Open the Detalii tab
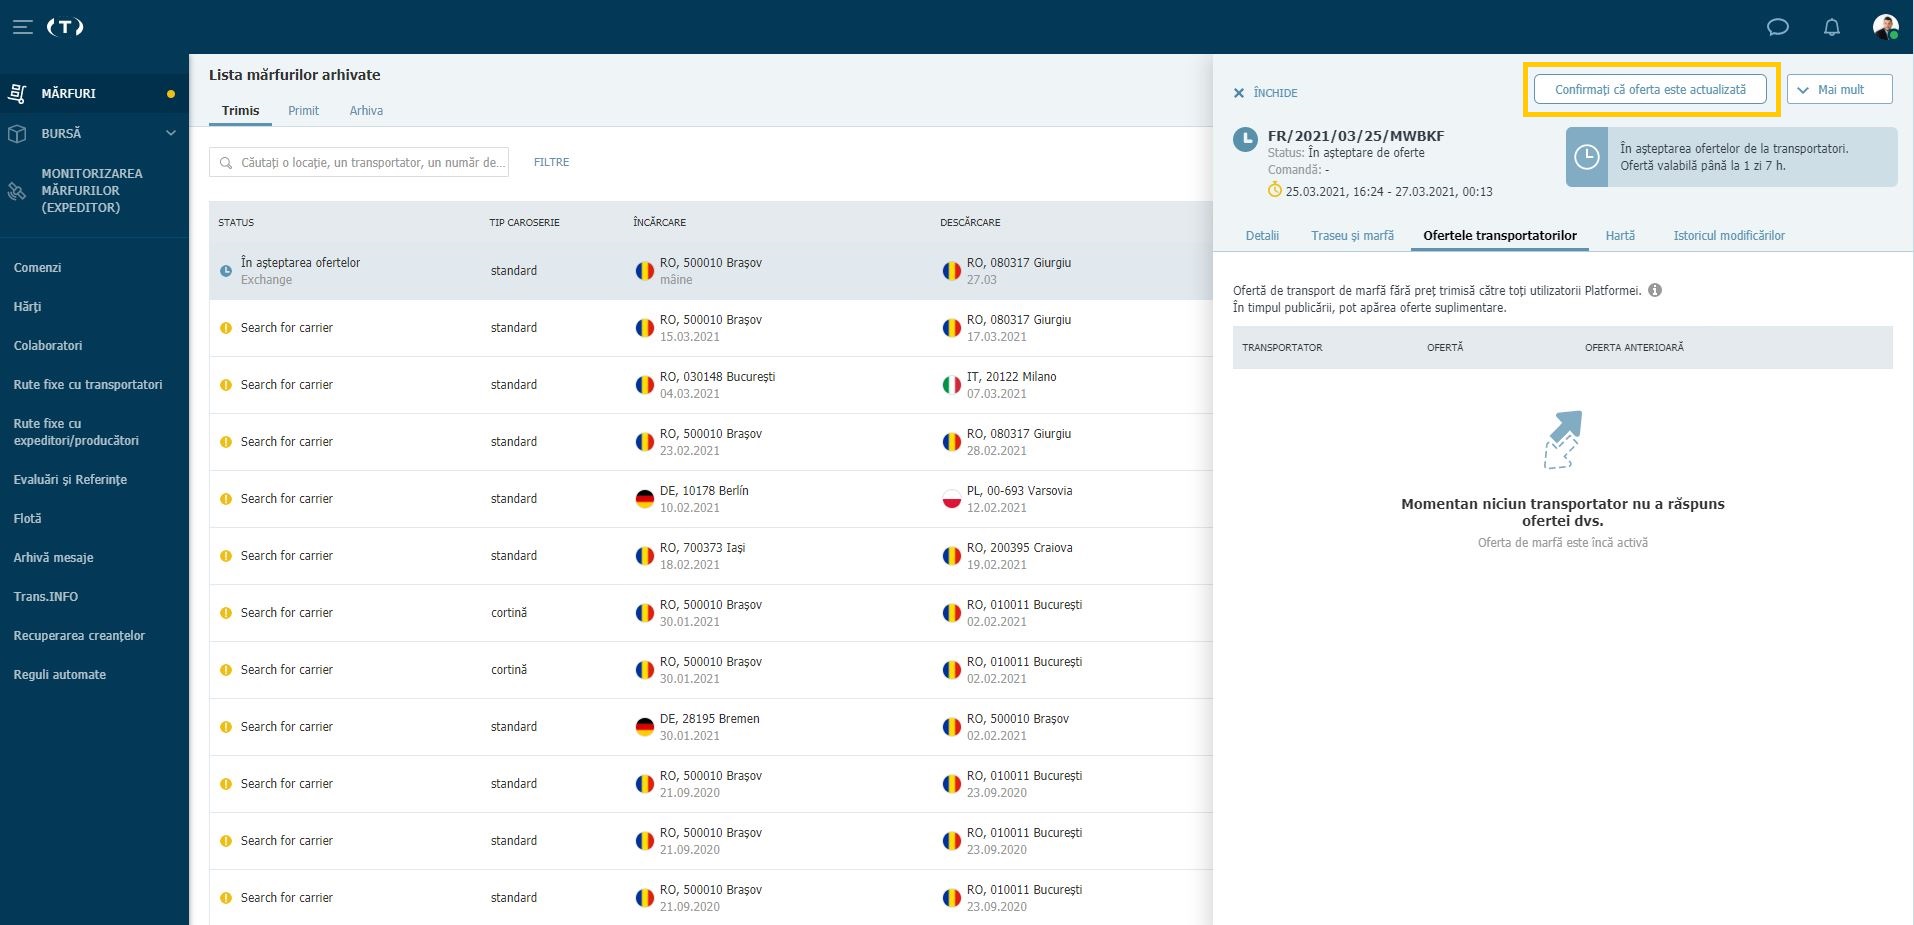The height and width of the screenshot is (925, 1914). click(1262, 236)
